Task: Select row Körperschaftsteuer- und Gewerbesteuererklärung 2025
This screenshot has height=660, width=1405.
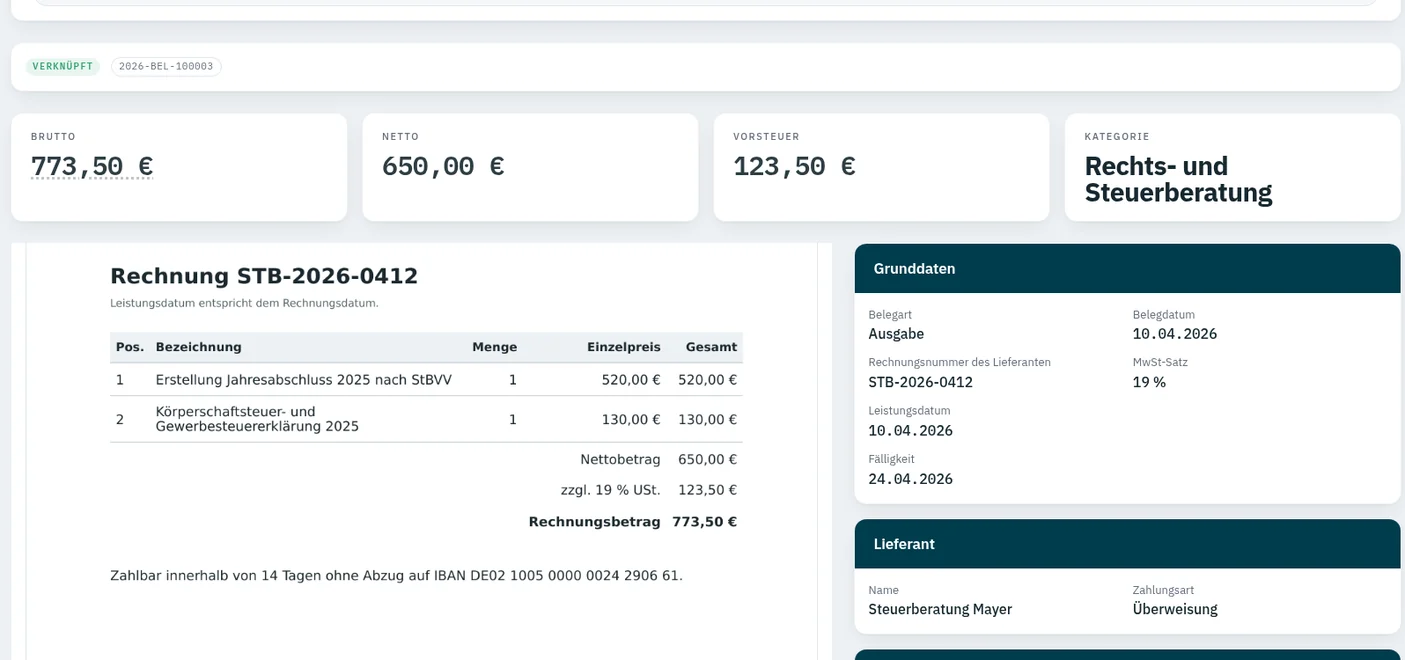Action: 426,419
